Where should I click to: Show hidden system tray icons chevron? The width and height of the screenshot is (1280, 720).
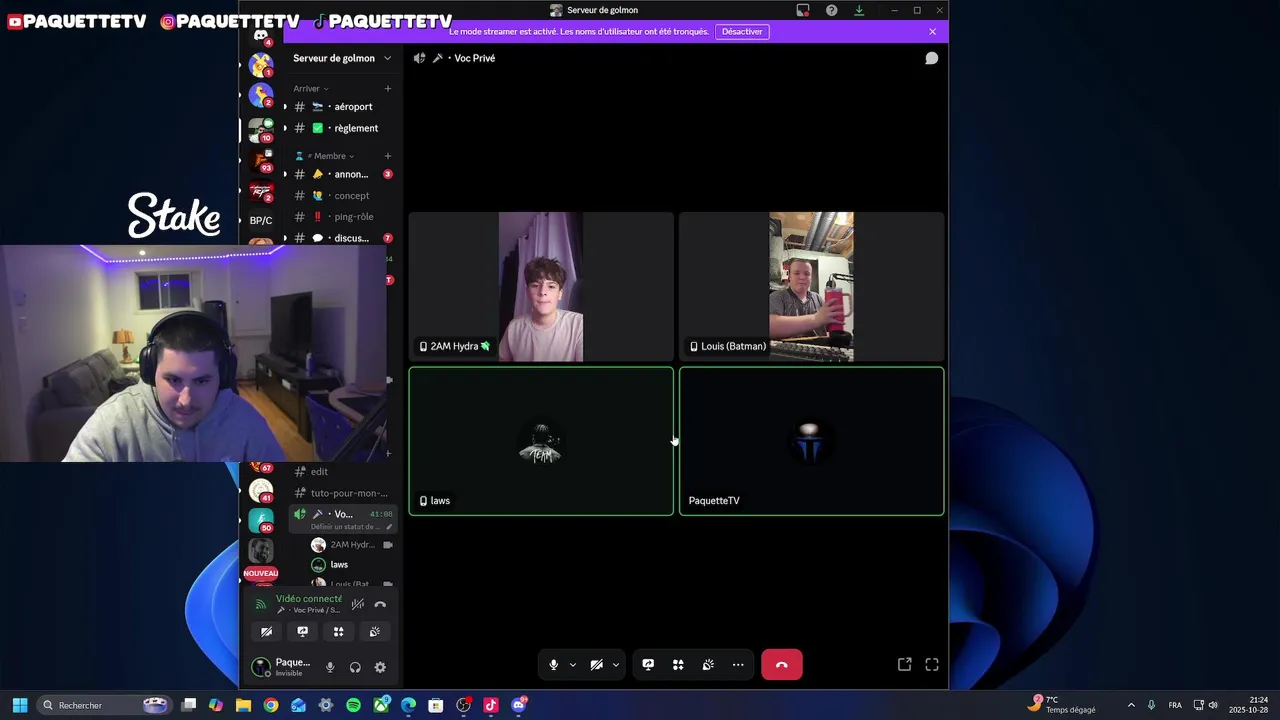pyautogui.click(x=1131, y=705)
